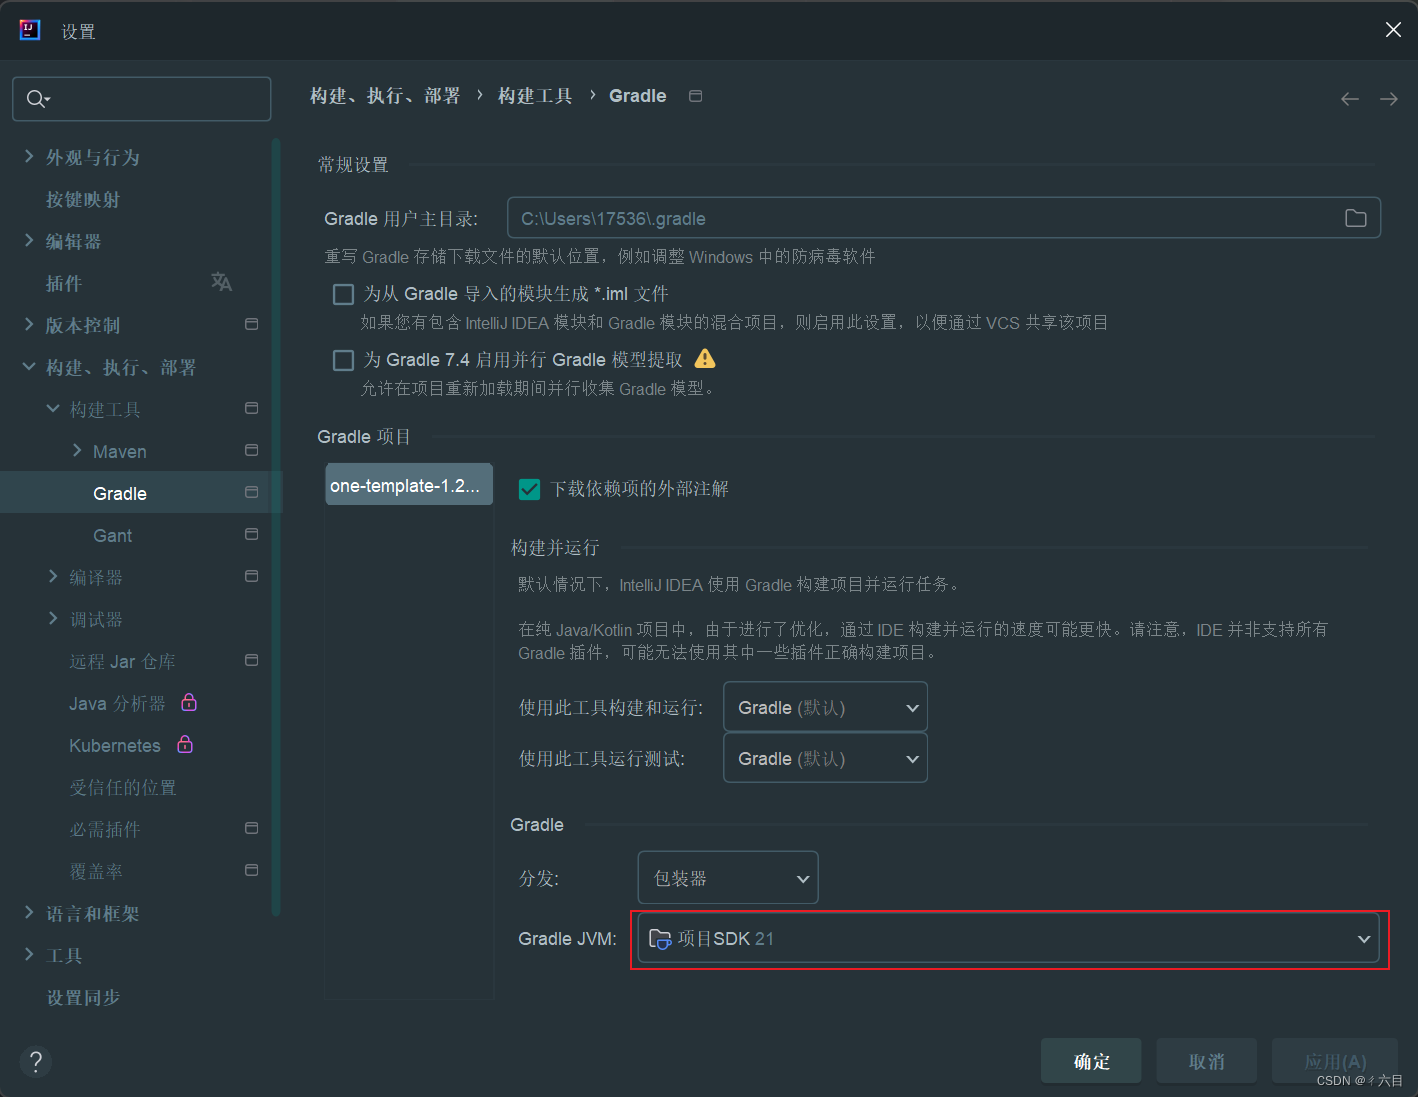The height and width of the screenshot is (1097, 1418).
Task: Expand 调试器 tree node
Action: [x=53, y=618]
